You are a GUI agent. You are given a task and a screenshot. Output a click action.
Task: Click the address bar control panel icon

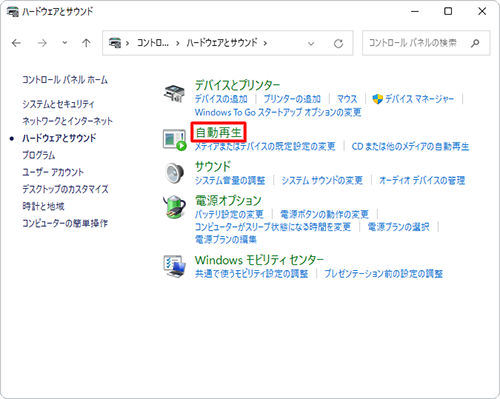point(115,43)
